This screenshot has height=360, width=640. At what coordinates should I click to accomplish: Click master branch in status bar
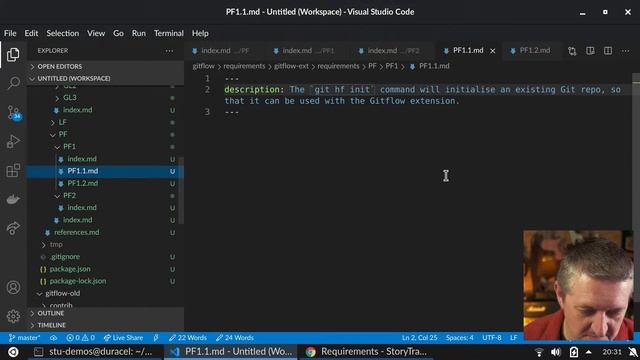[x=24, y=338]
